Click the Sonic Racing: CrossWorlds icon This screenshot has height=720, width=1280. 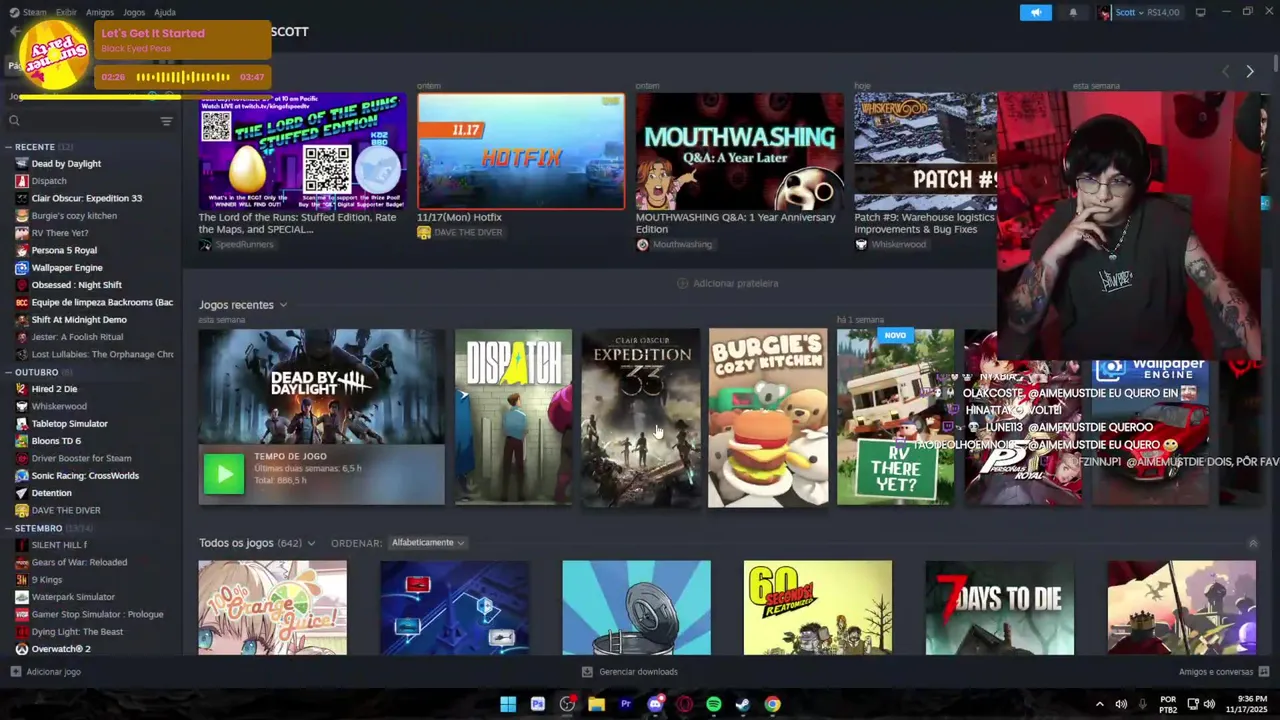[x=22, y=476]
